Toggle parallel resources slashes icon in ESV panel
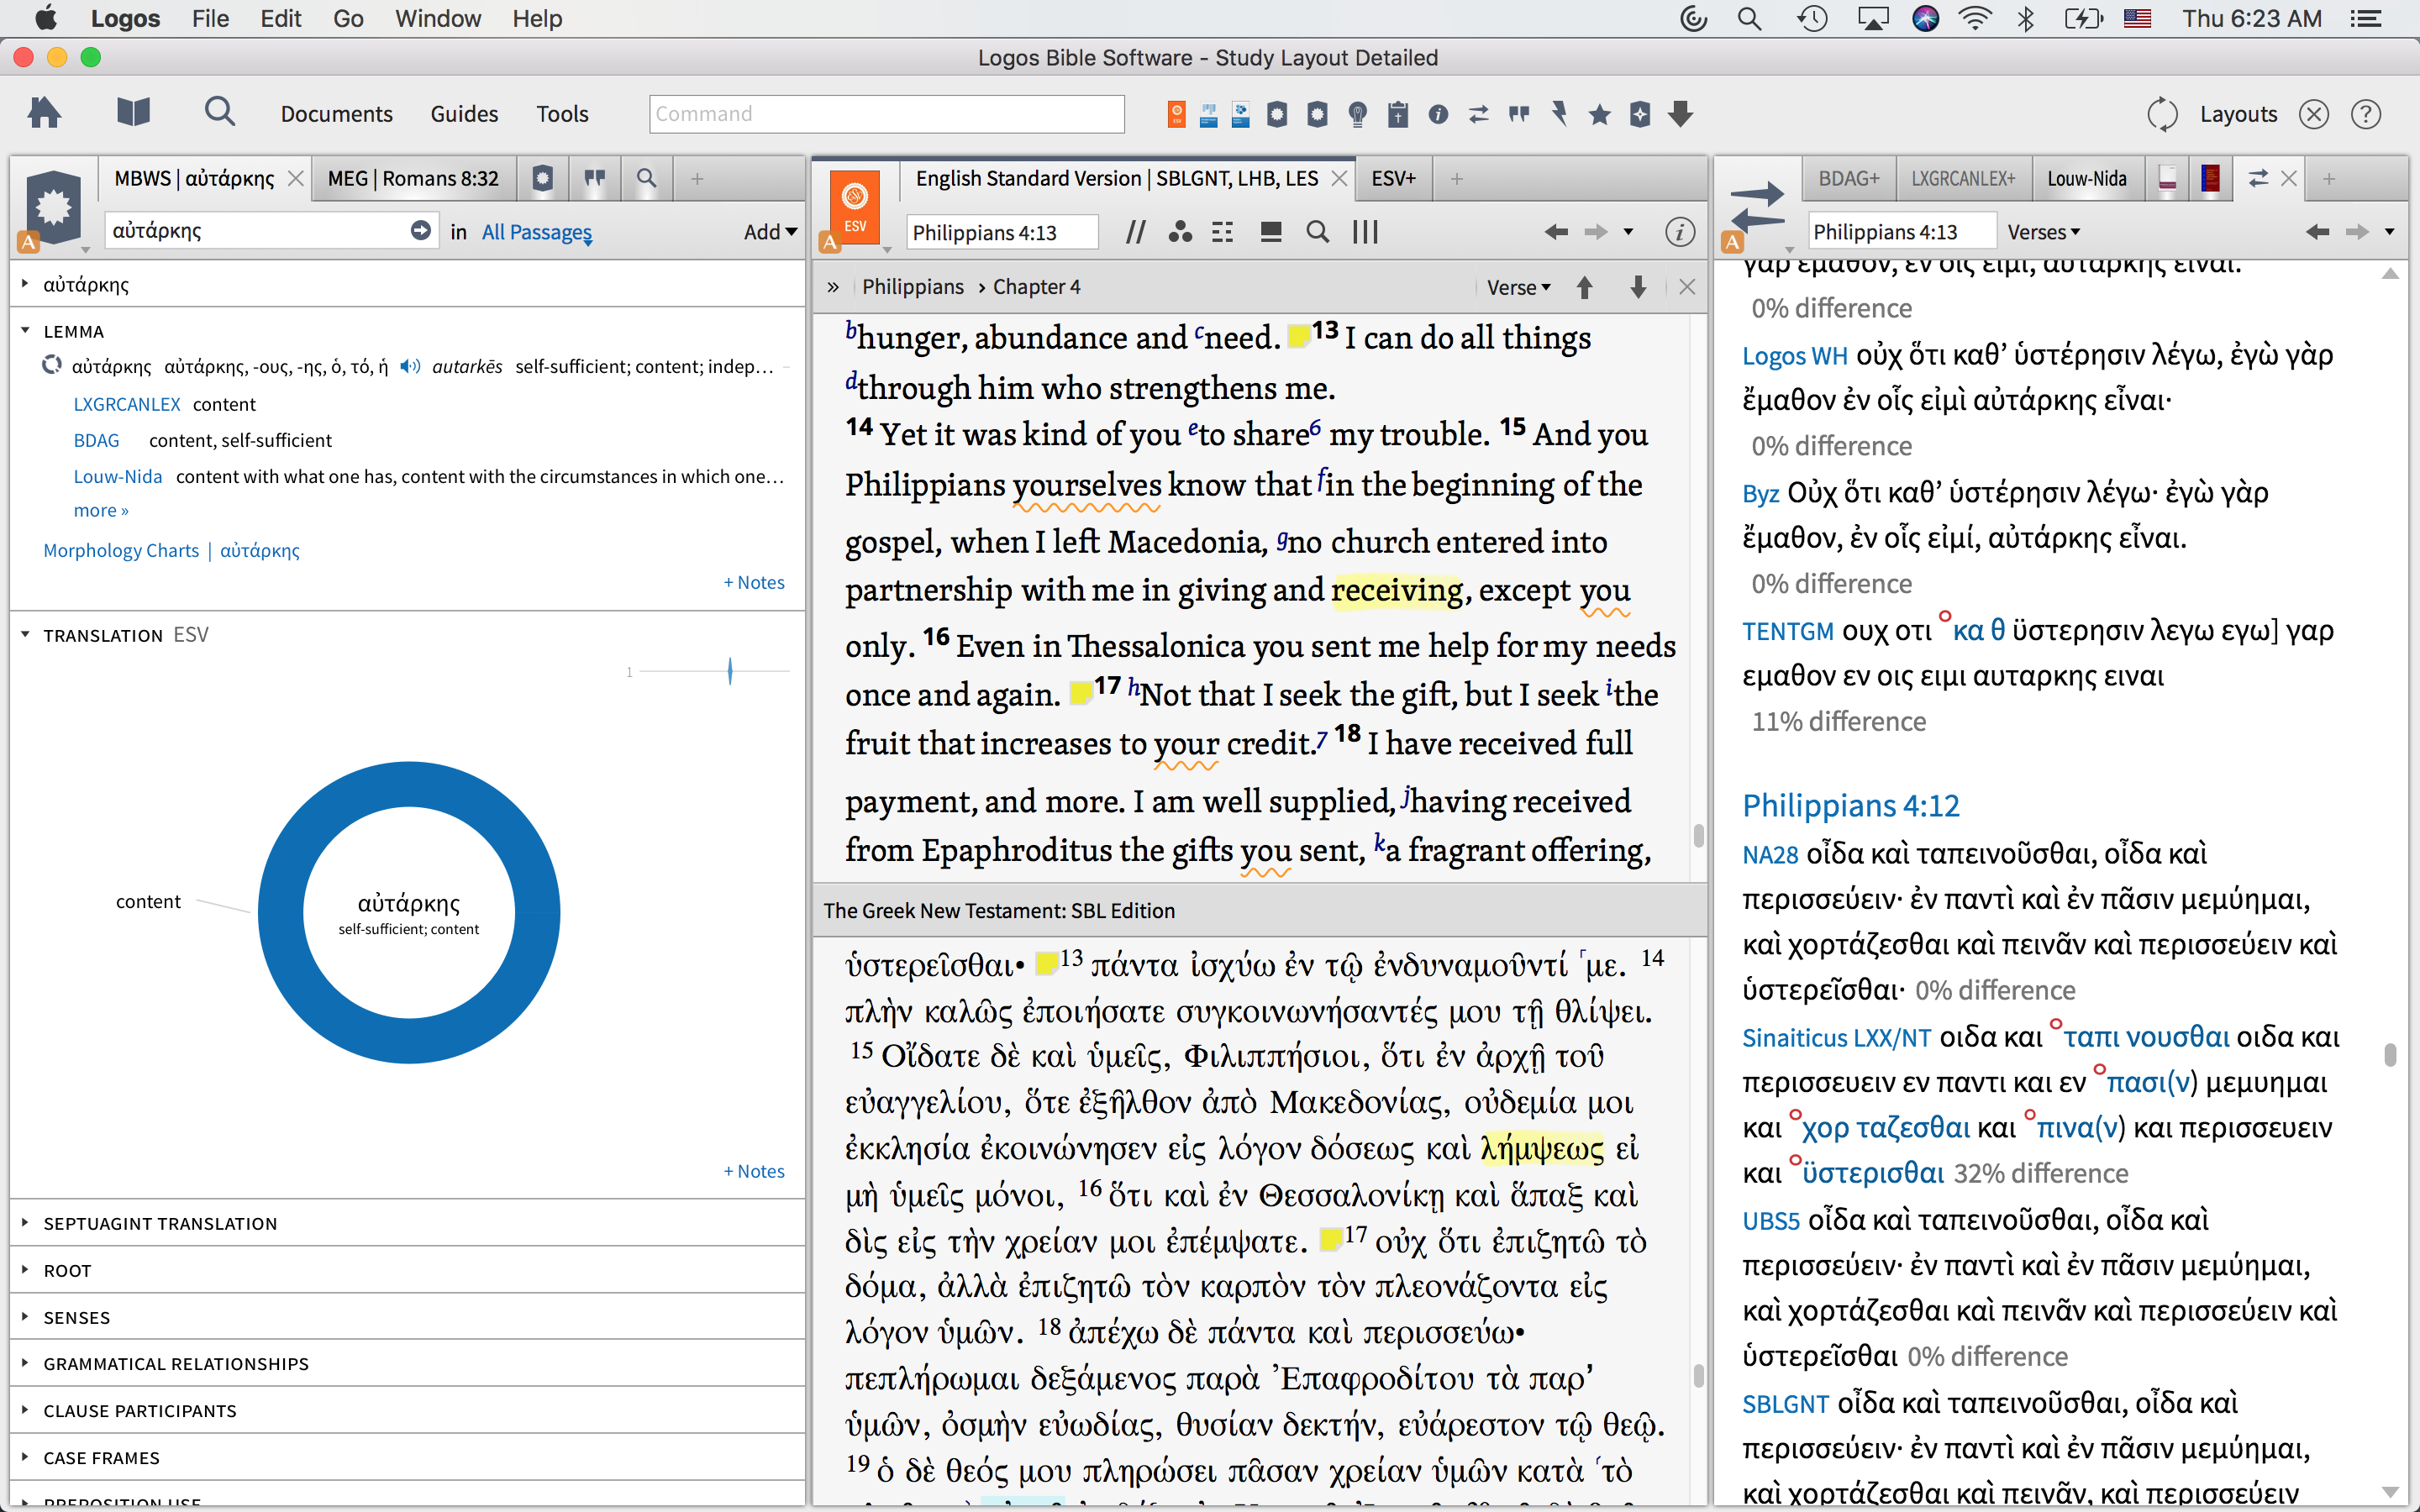The width and height of the screenshot is (2420, 1512). coord(1135,232)
